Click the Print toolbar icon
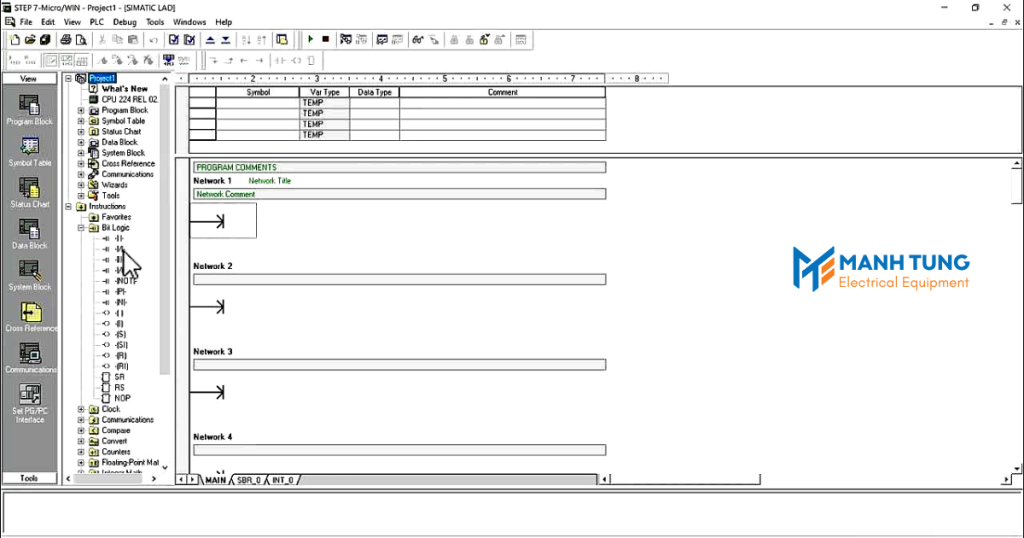Image resolution: width=1024 pixels, height=538 pixels. point(65,40)
